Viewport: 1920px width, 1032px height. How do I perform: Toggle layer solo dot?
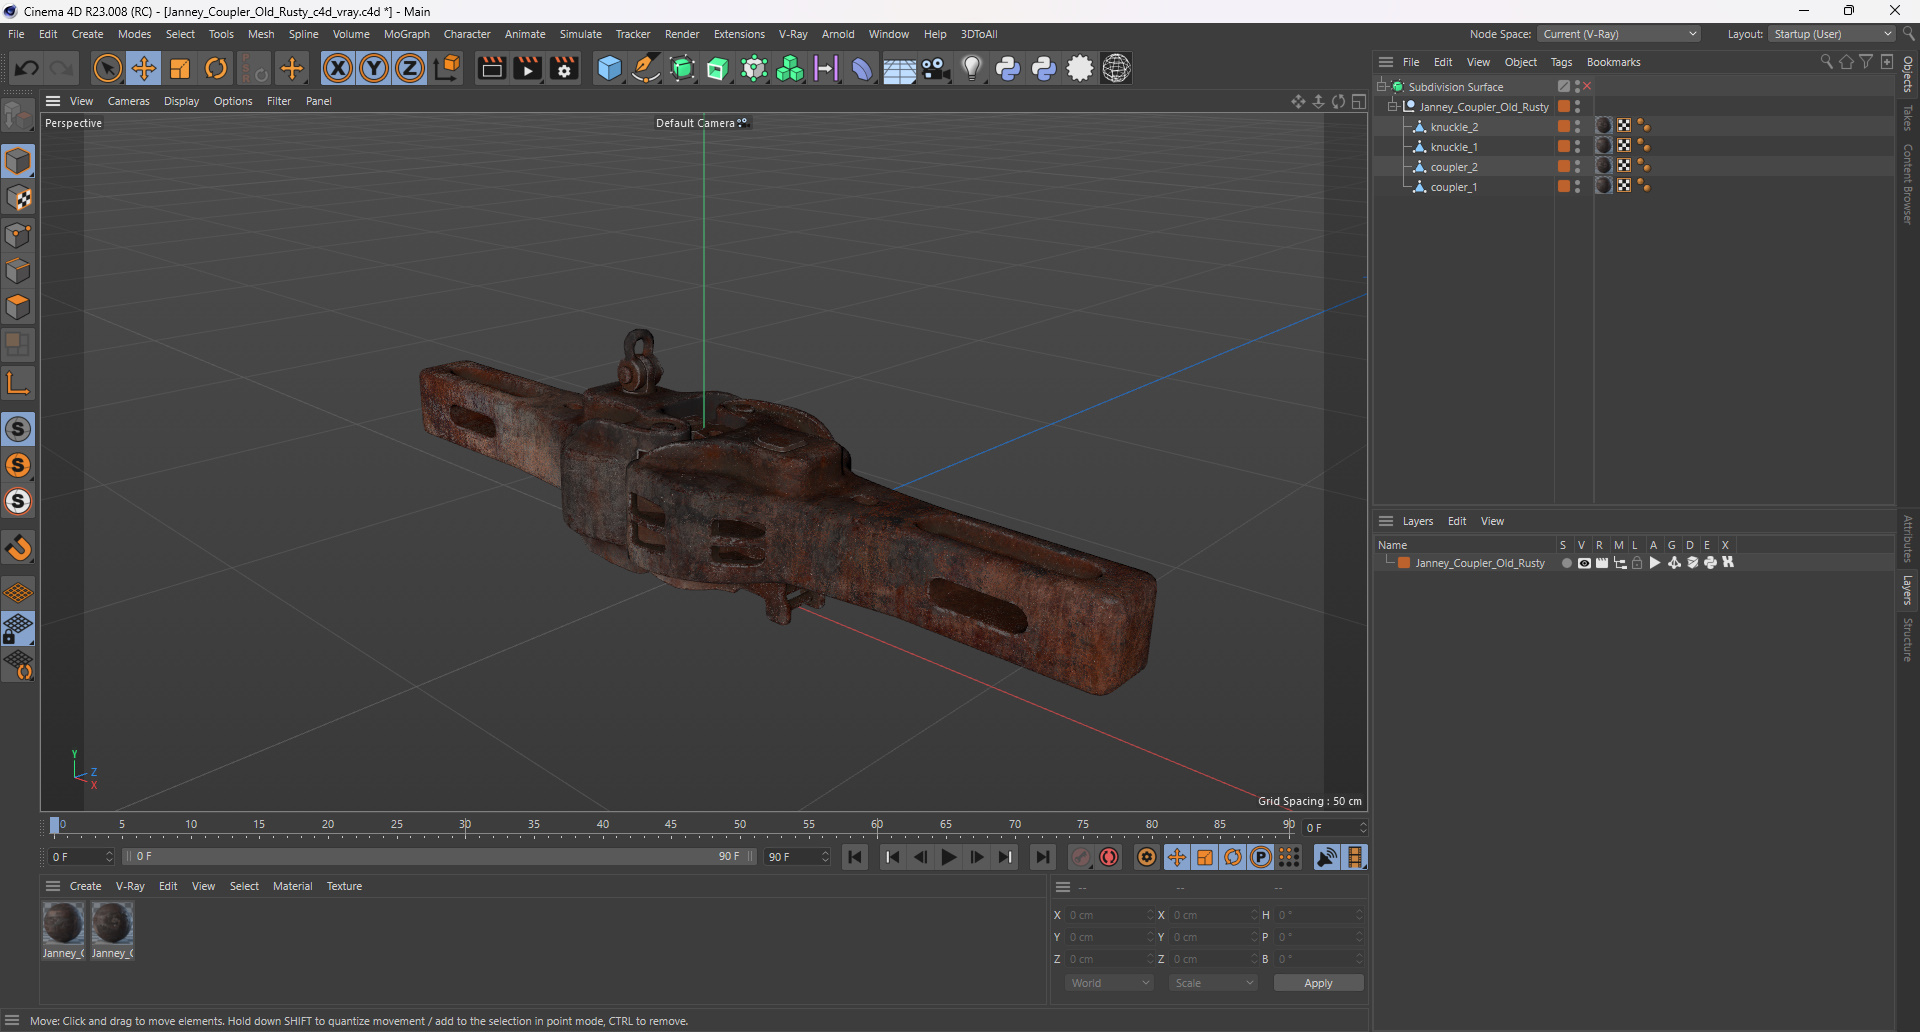coord(1566,563)
